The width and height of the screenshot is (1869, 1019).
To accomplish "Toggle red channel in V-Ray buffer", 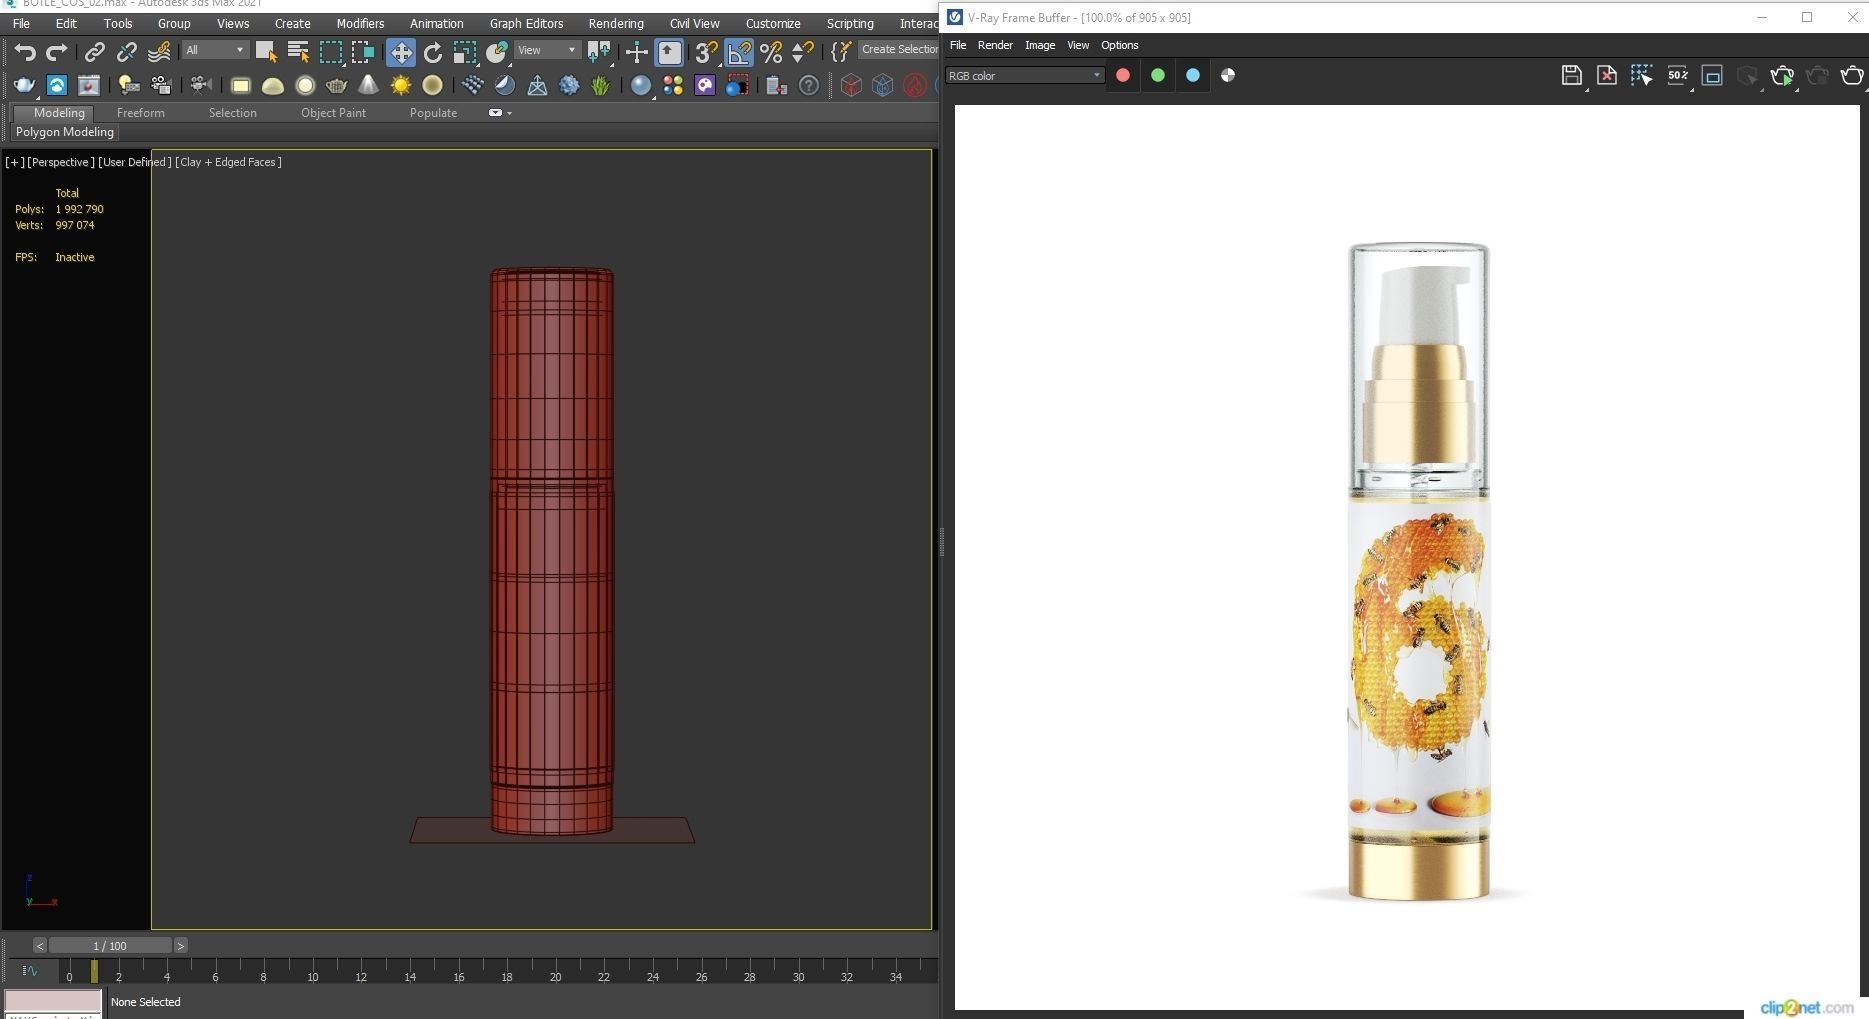I will (1123, 75).
